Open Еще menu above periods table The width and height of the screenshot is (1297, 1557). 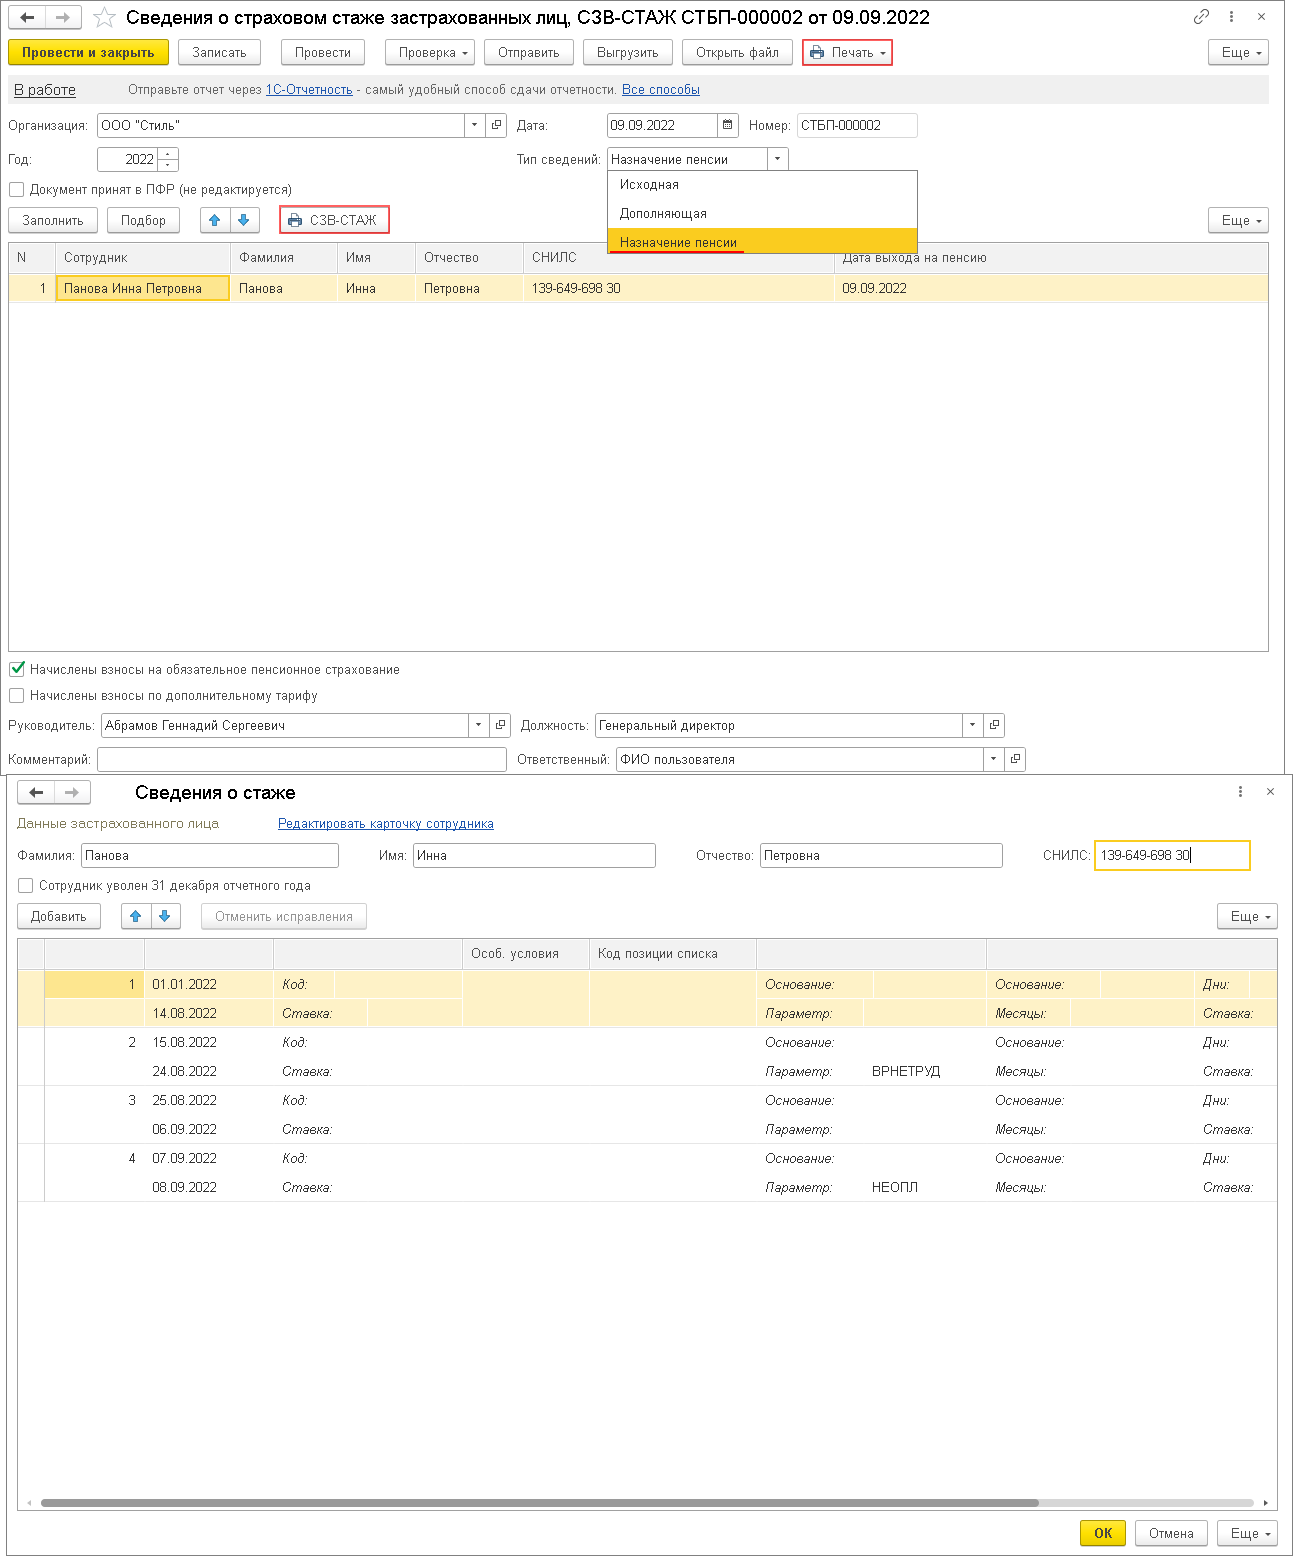pos(1247,916)
